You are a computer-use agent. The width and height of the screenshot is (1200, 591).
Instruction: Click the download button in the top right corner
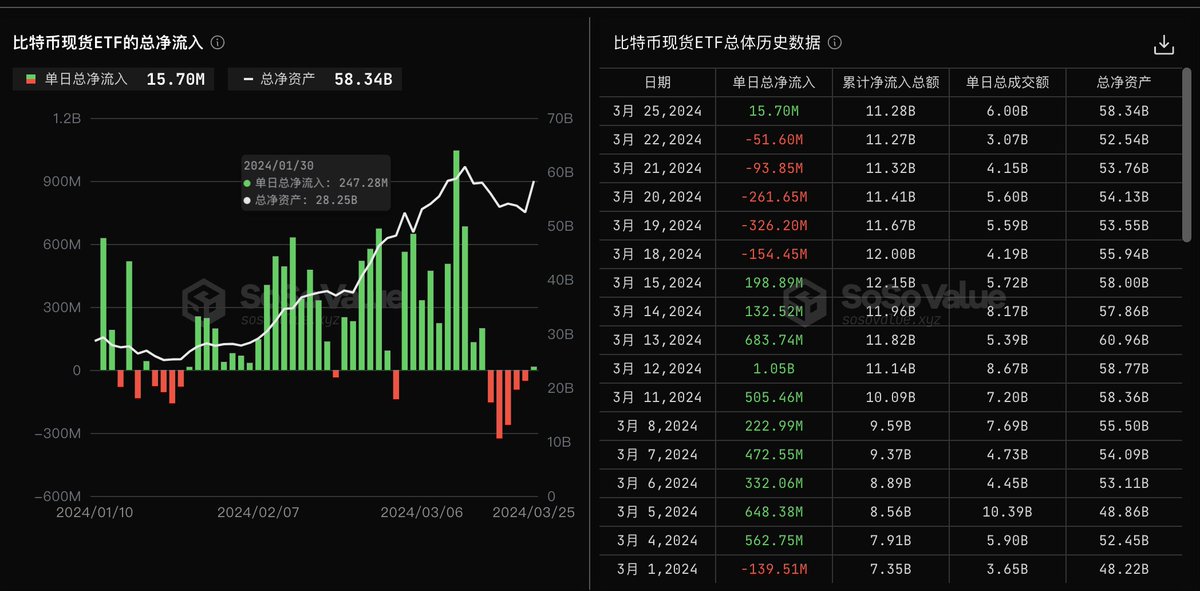coord(1163,43)
